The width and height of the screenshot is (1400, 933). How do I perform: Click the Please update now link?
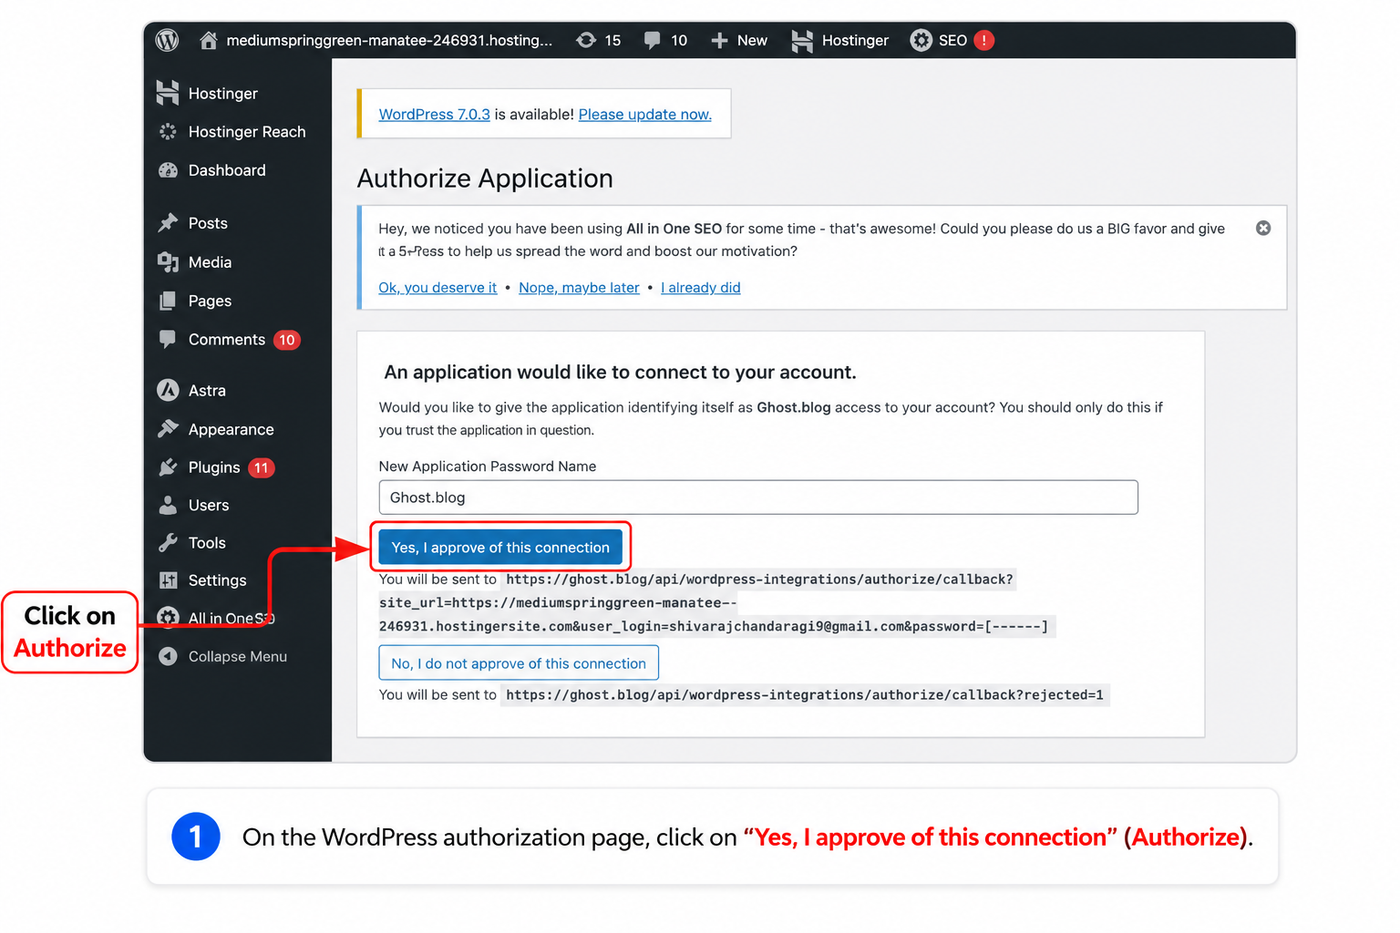pyautogui.click(x=645, y=114)
